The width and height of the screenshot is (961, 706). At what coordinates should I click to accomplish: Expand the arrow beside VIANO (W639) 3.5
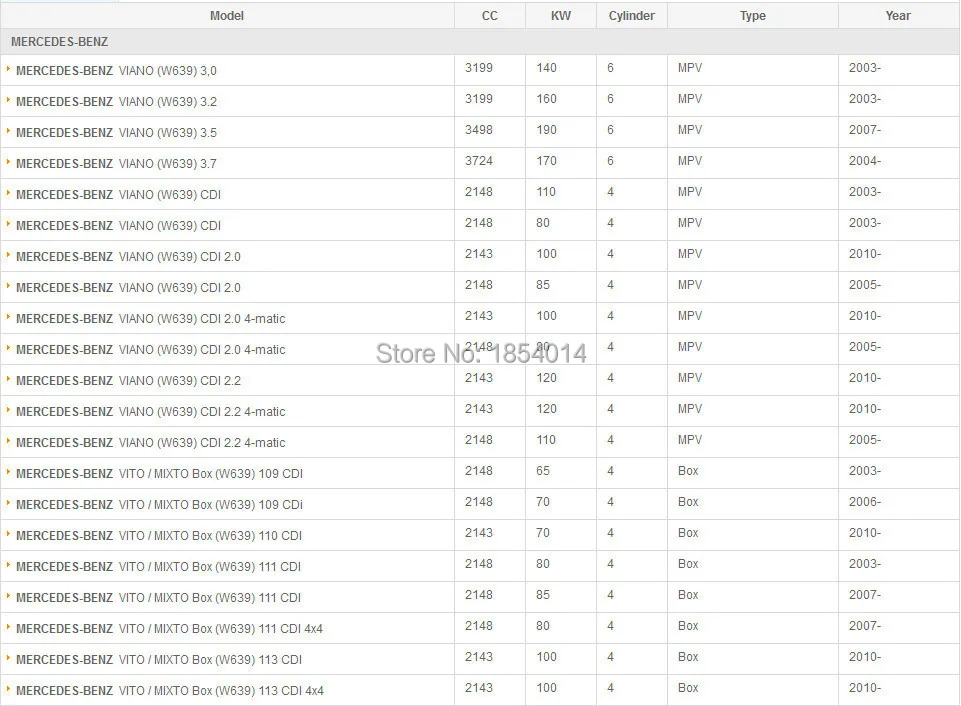pos(8,131)
